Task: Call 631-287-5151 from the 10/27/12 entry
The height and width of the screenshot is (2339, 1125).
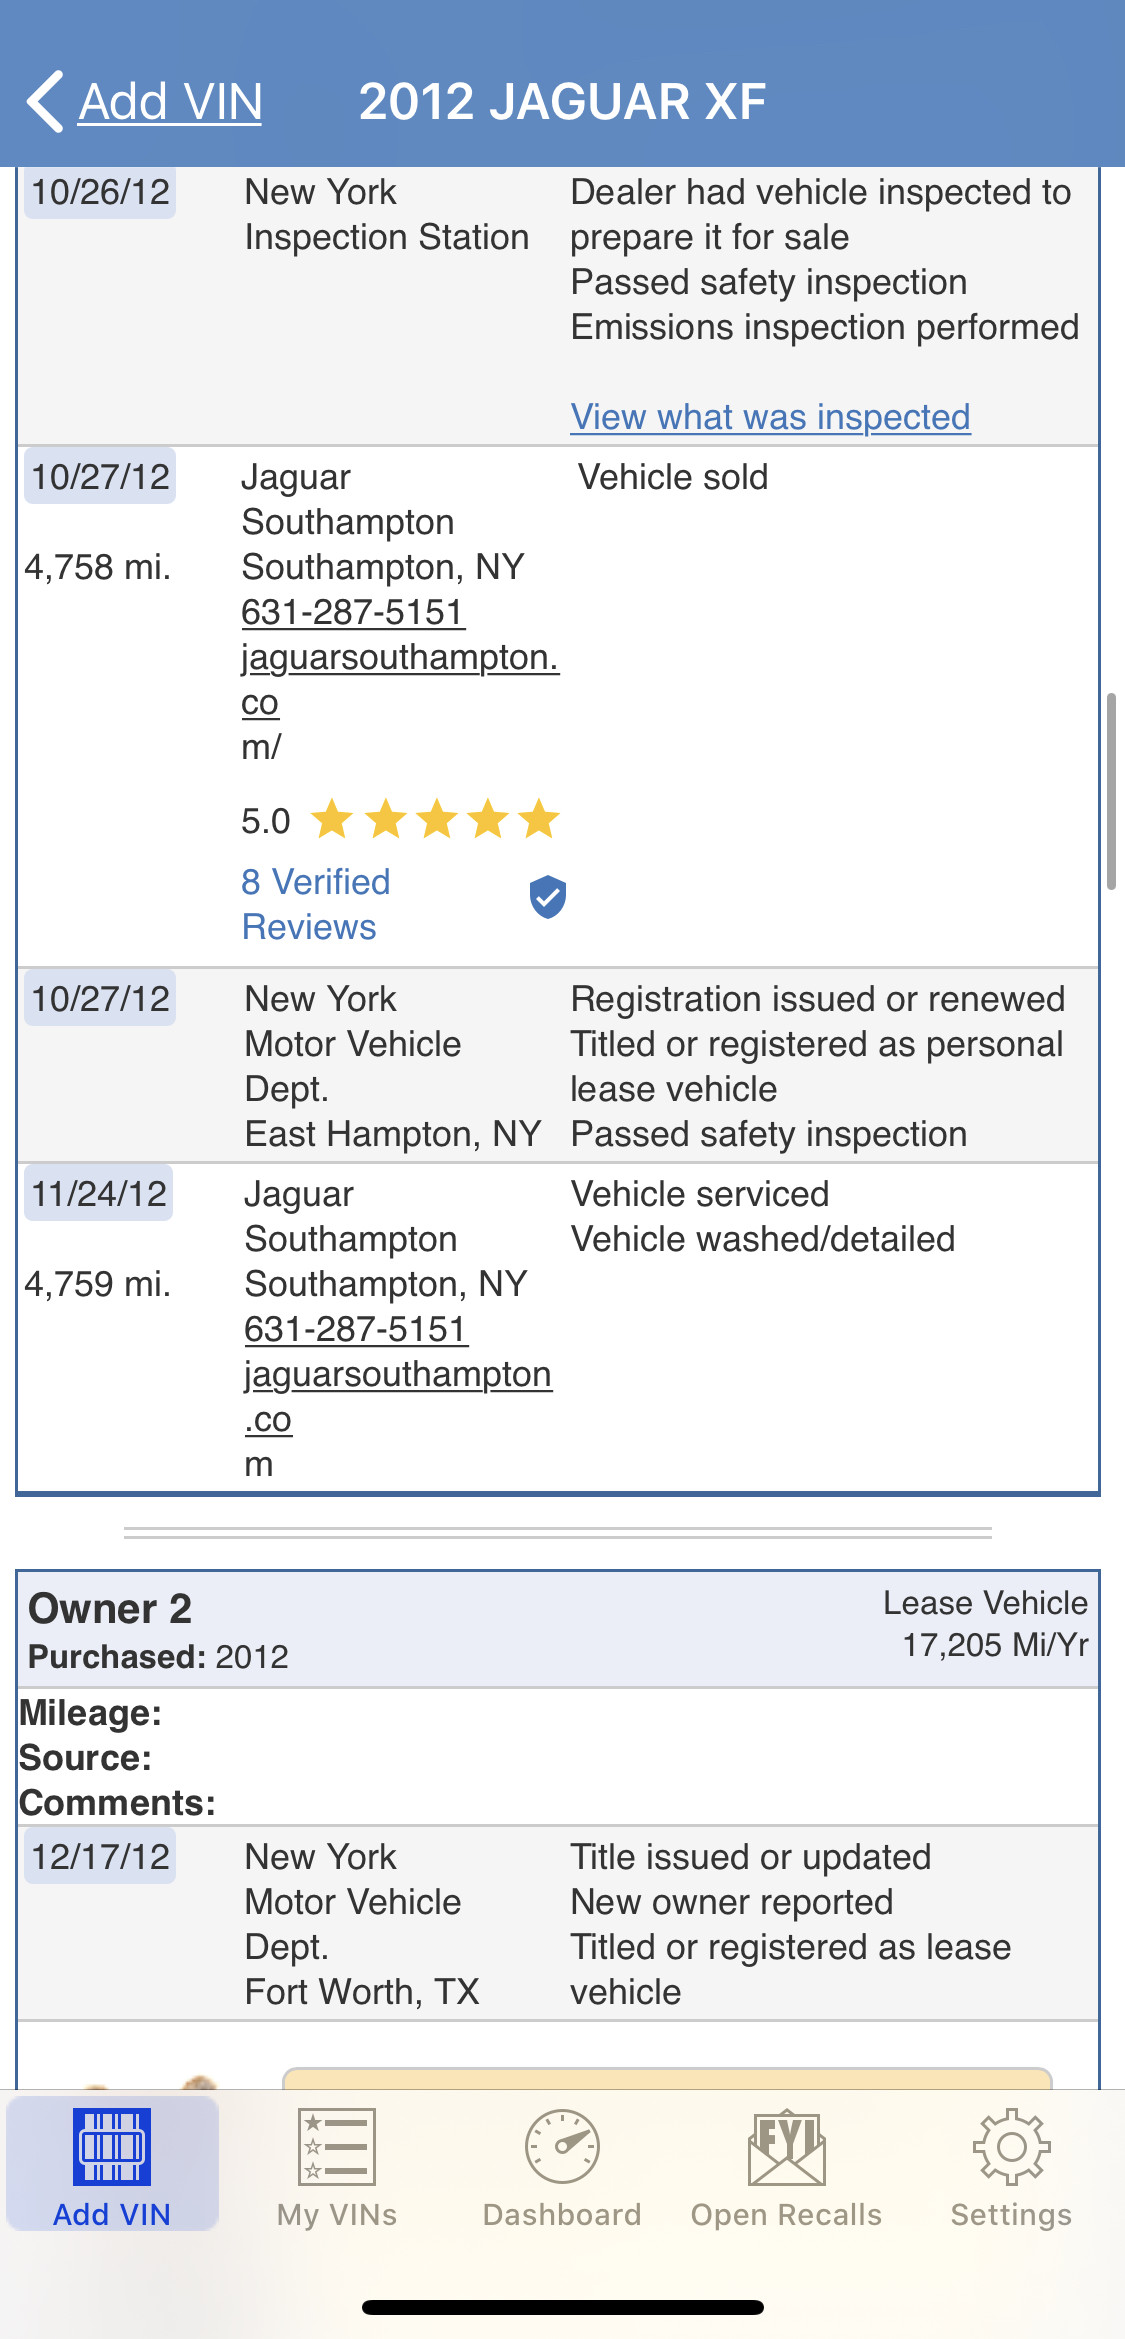Action: pos(353,612)
